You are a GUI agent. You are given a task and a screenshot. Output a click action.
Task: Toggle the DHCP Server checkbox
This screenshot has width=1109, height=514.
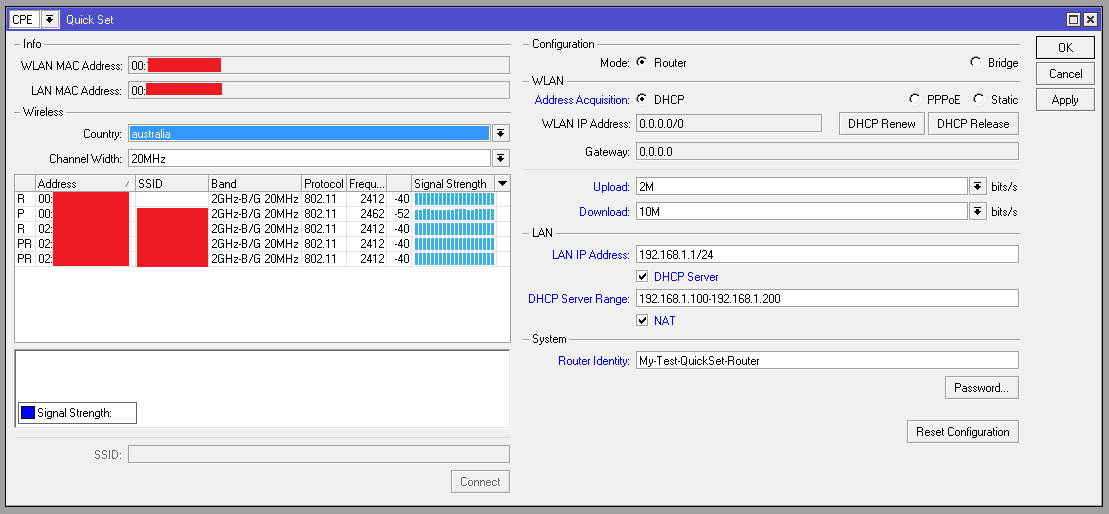point(643,276)
